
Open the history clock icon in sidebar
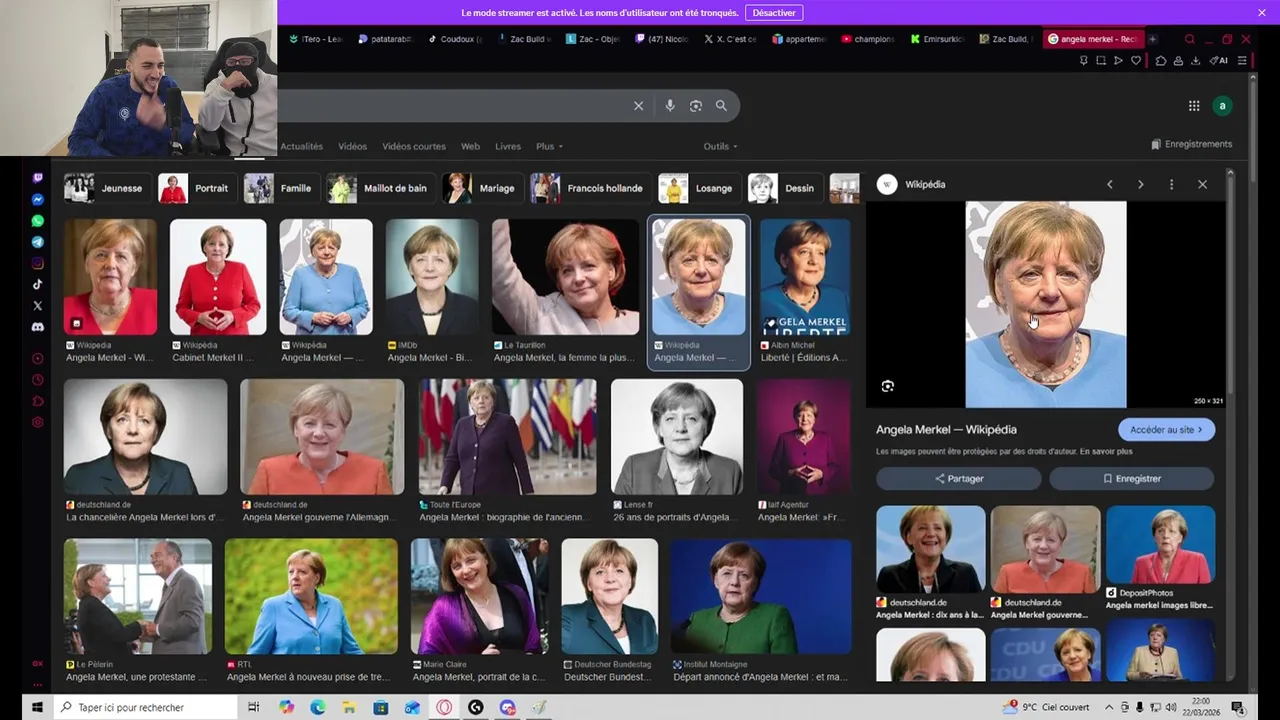click(37, 380)
